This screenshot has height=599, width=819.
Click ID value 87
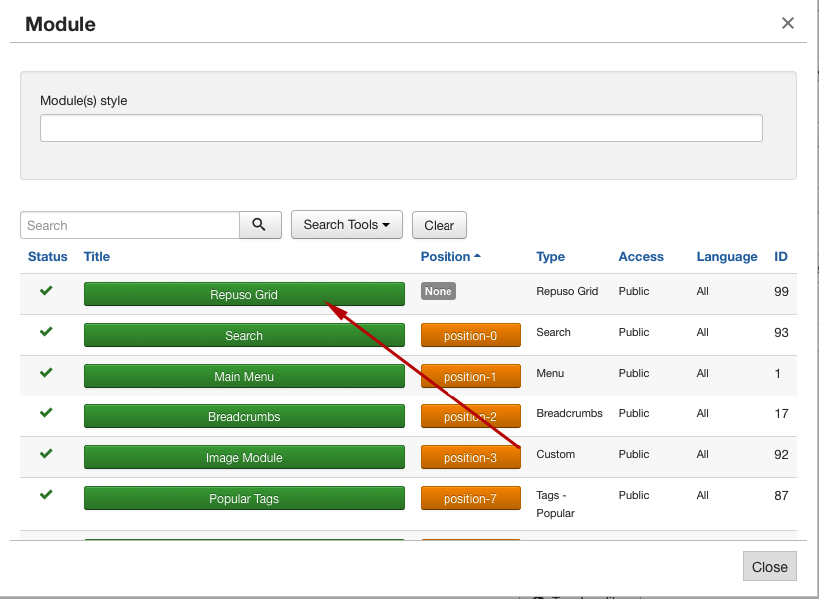[x=781, y=495]
